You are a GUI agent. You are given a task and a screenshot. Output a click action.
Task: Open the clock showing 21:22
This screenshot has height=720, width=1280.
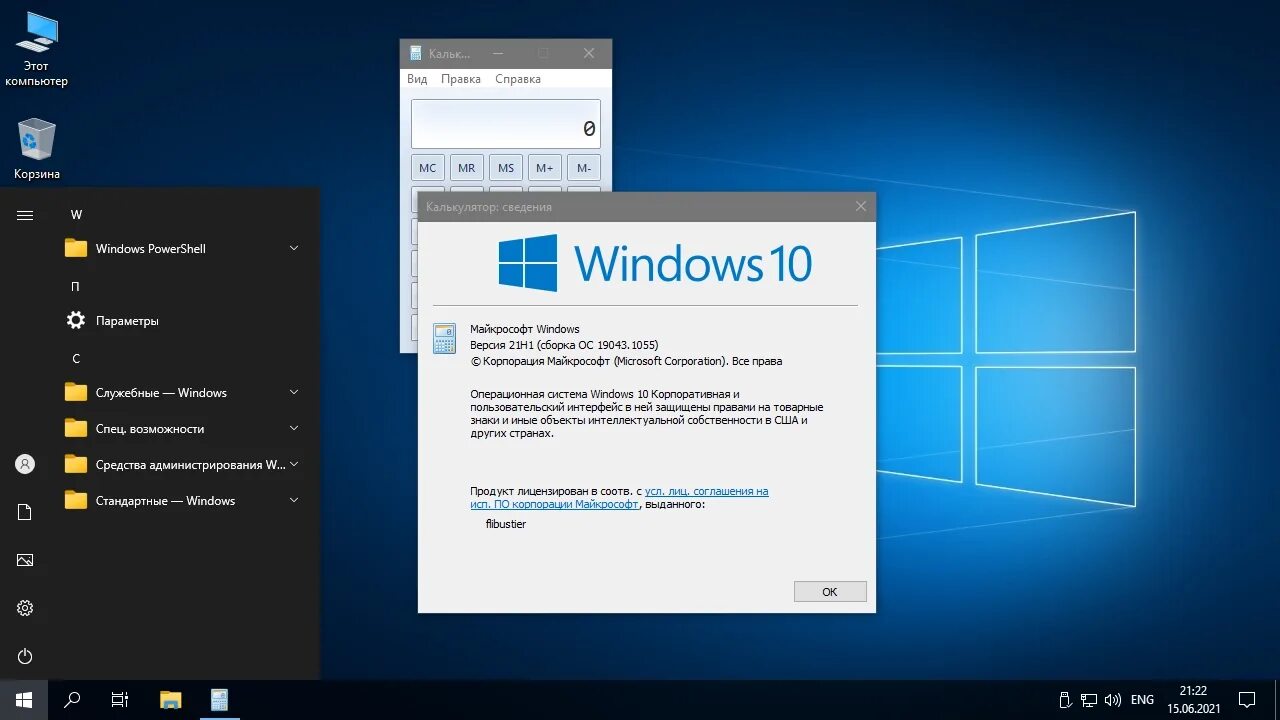click(x=1193, y=700)
